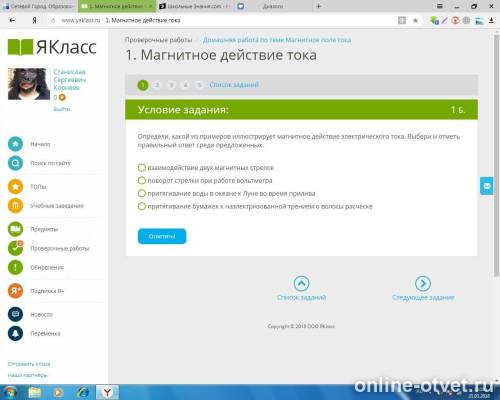Viewport: 500px width, 400px height.
Task: Bookmark page with star icon
Action: pyautogui.click(x=415, y=20)
